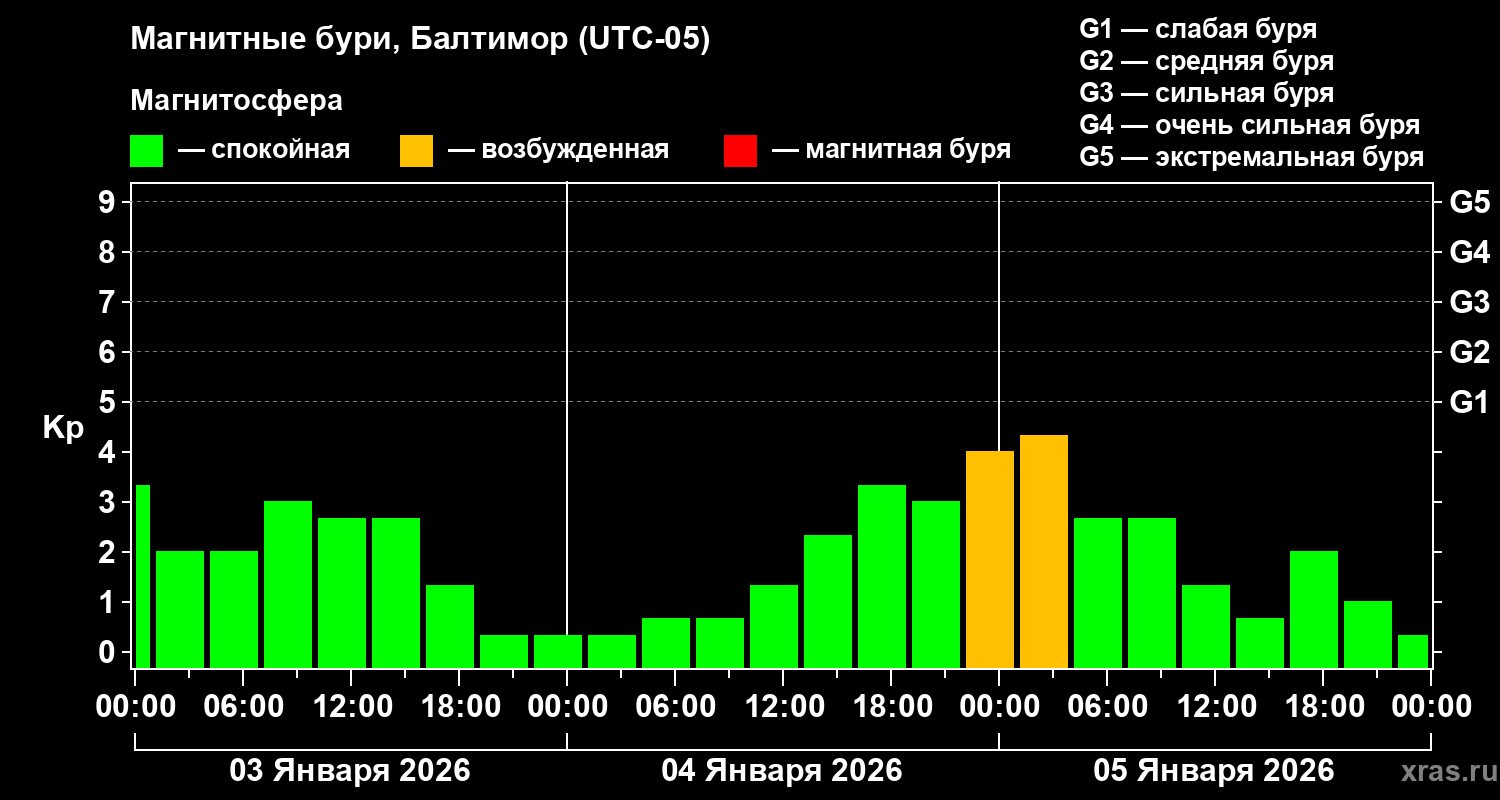Click the last 00:00 time tick label

1431,707
